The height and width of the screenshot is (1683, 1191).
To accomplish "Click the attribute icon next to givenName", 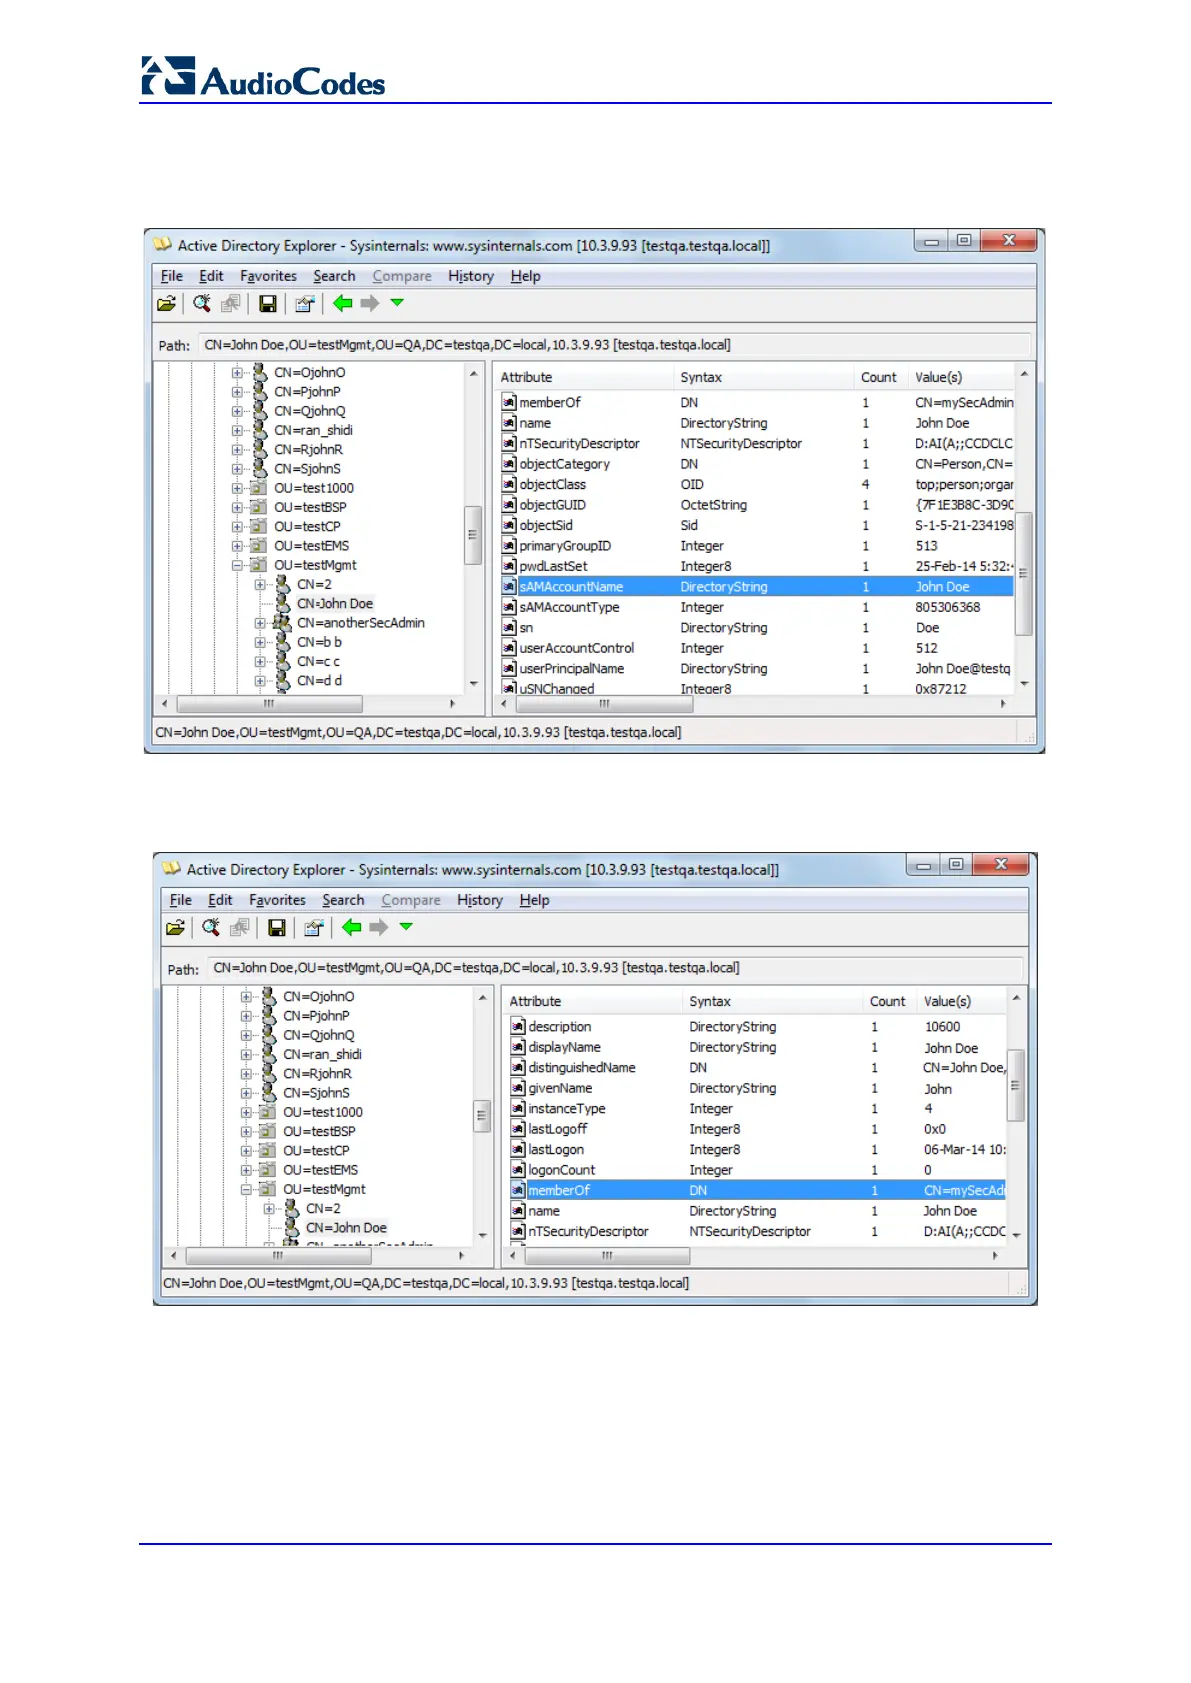I will [518, 1088].
